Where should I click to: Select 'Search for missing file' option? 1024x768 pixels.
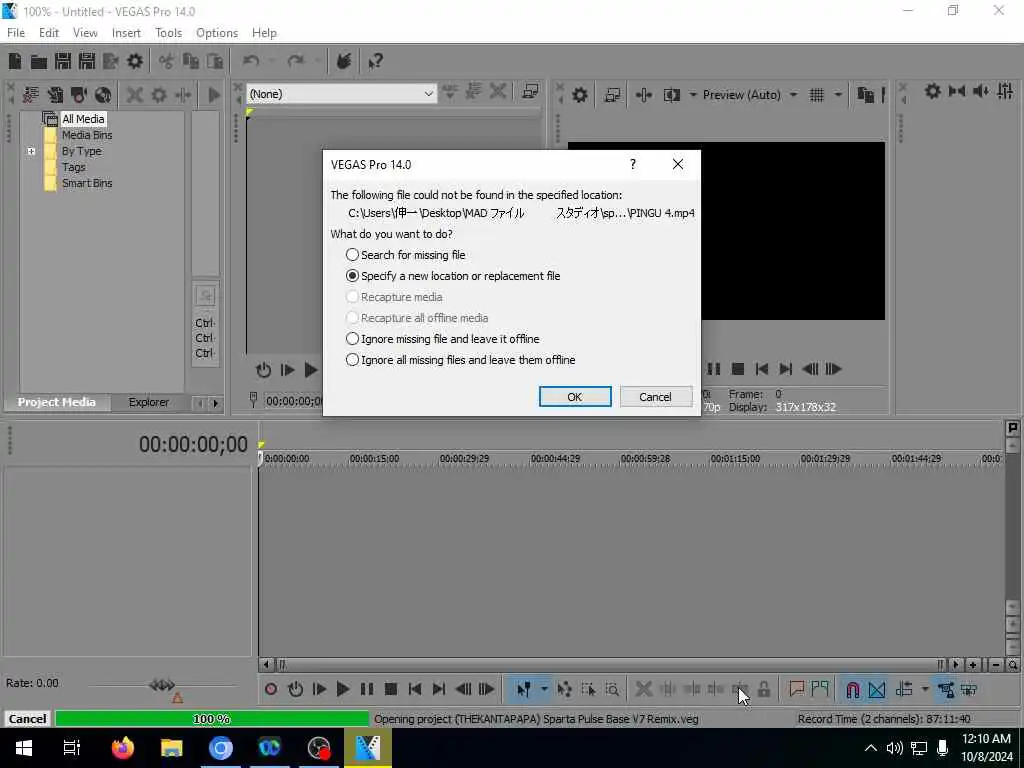point(406,255)
